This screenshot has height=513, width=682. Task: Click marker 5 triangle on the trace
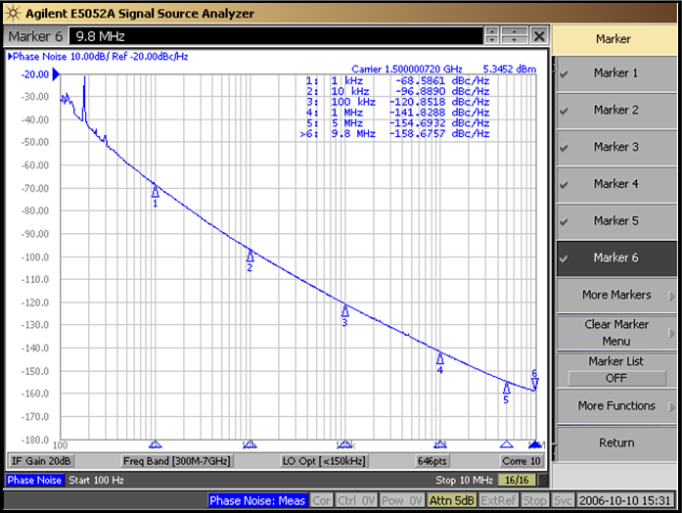pyautogui.click(x=506, y=388)
